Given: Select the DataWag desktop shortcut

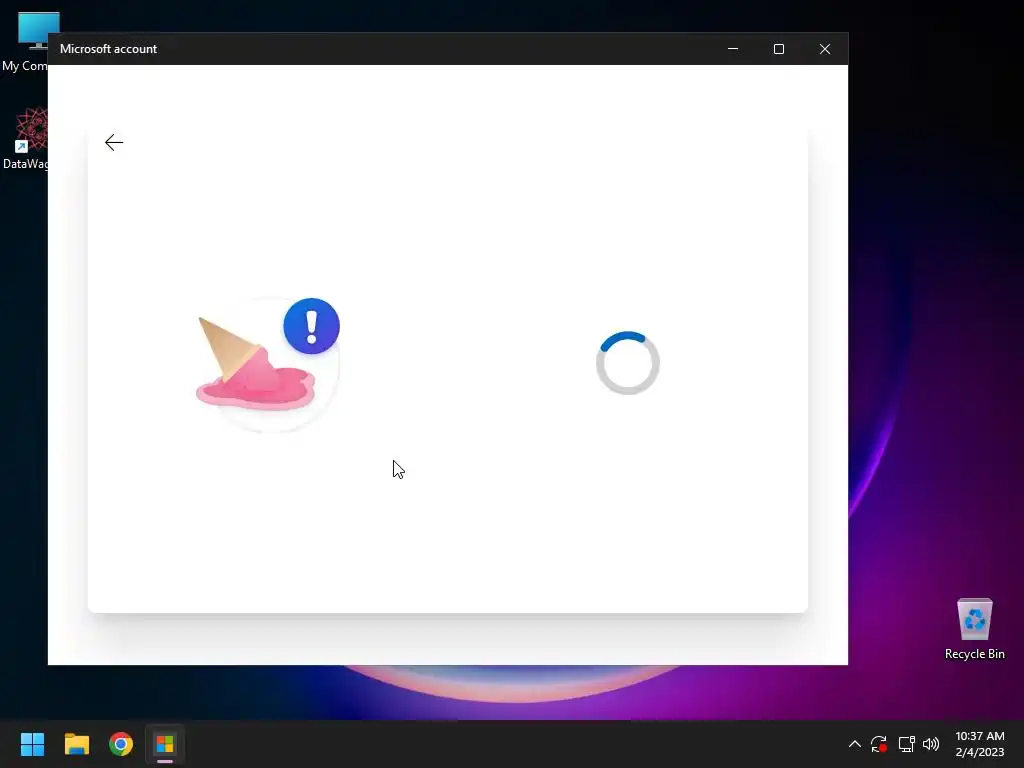Looking at the screenshot, I should click(25, 138).
